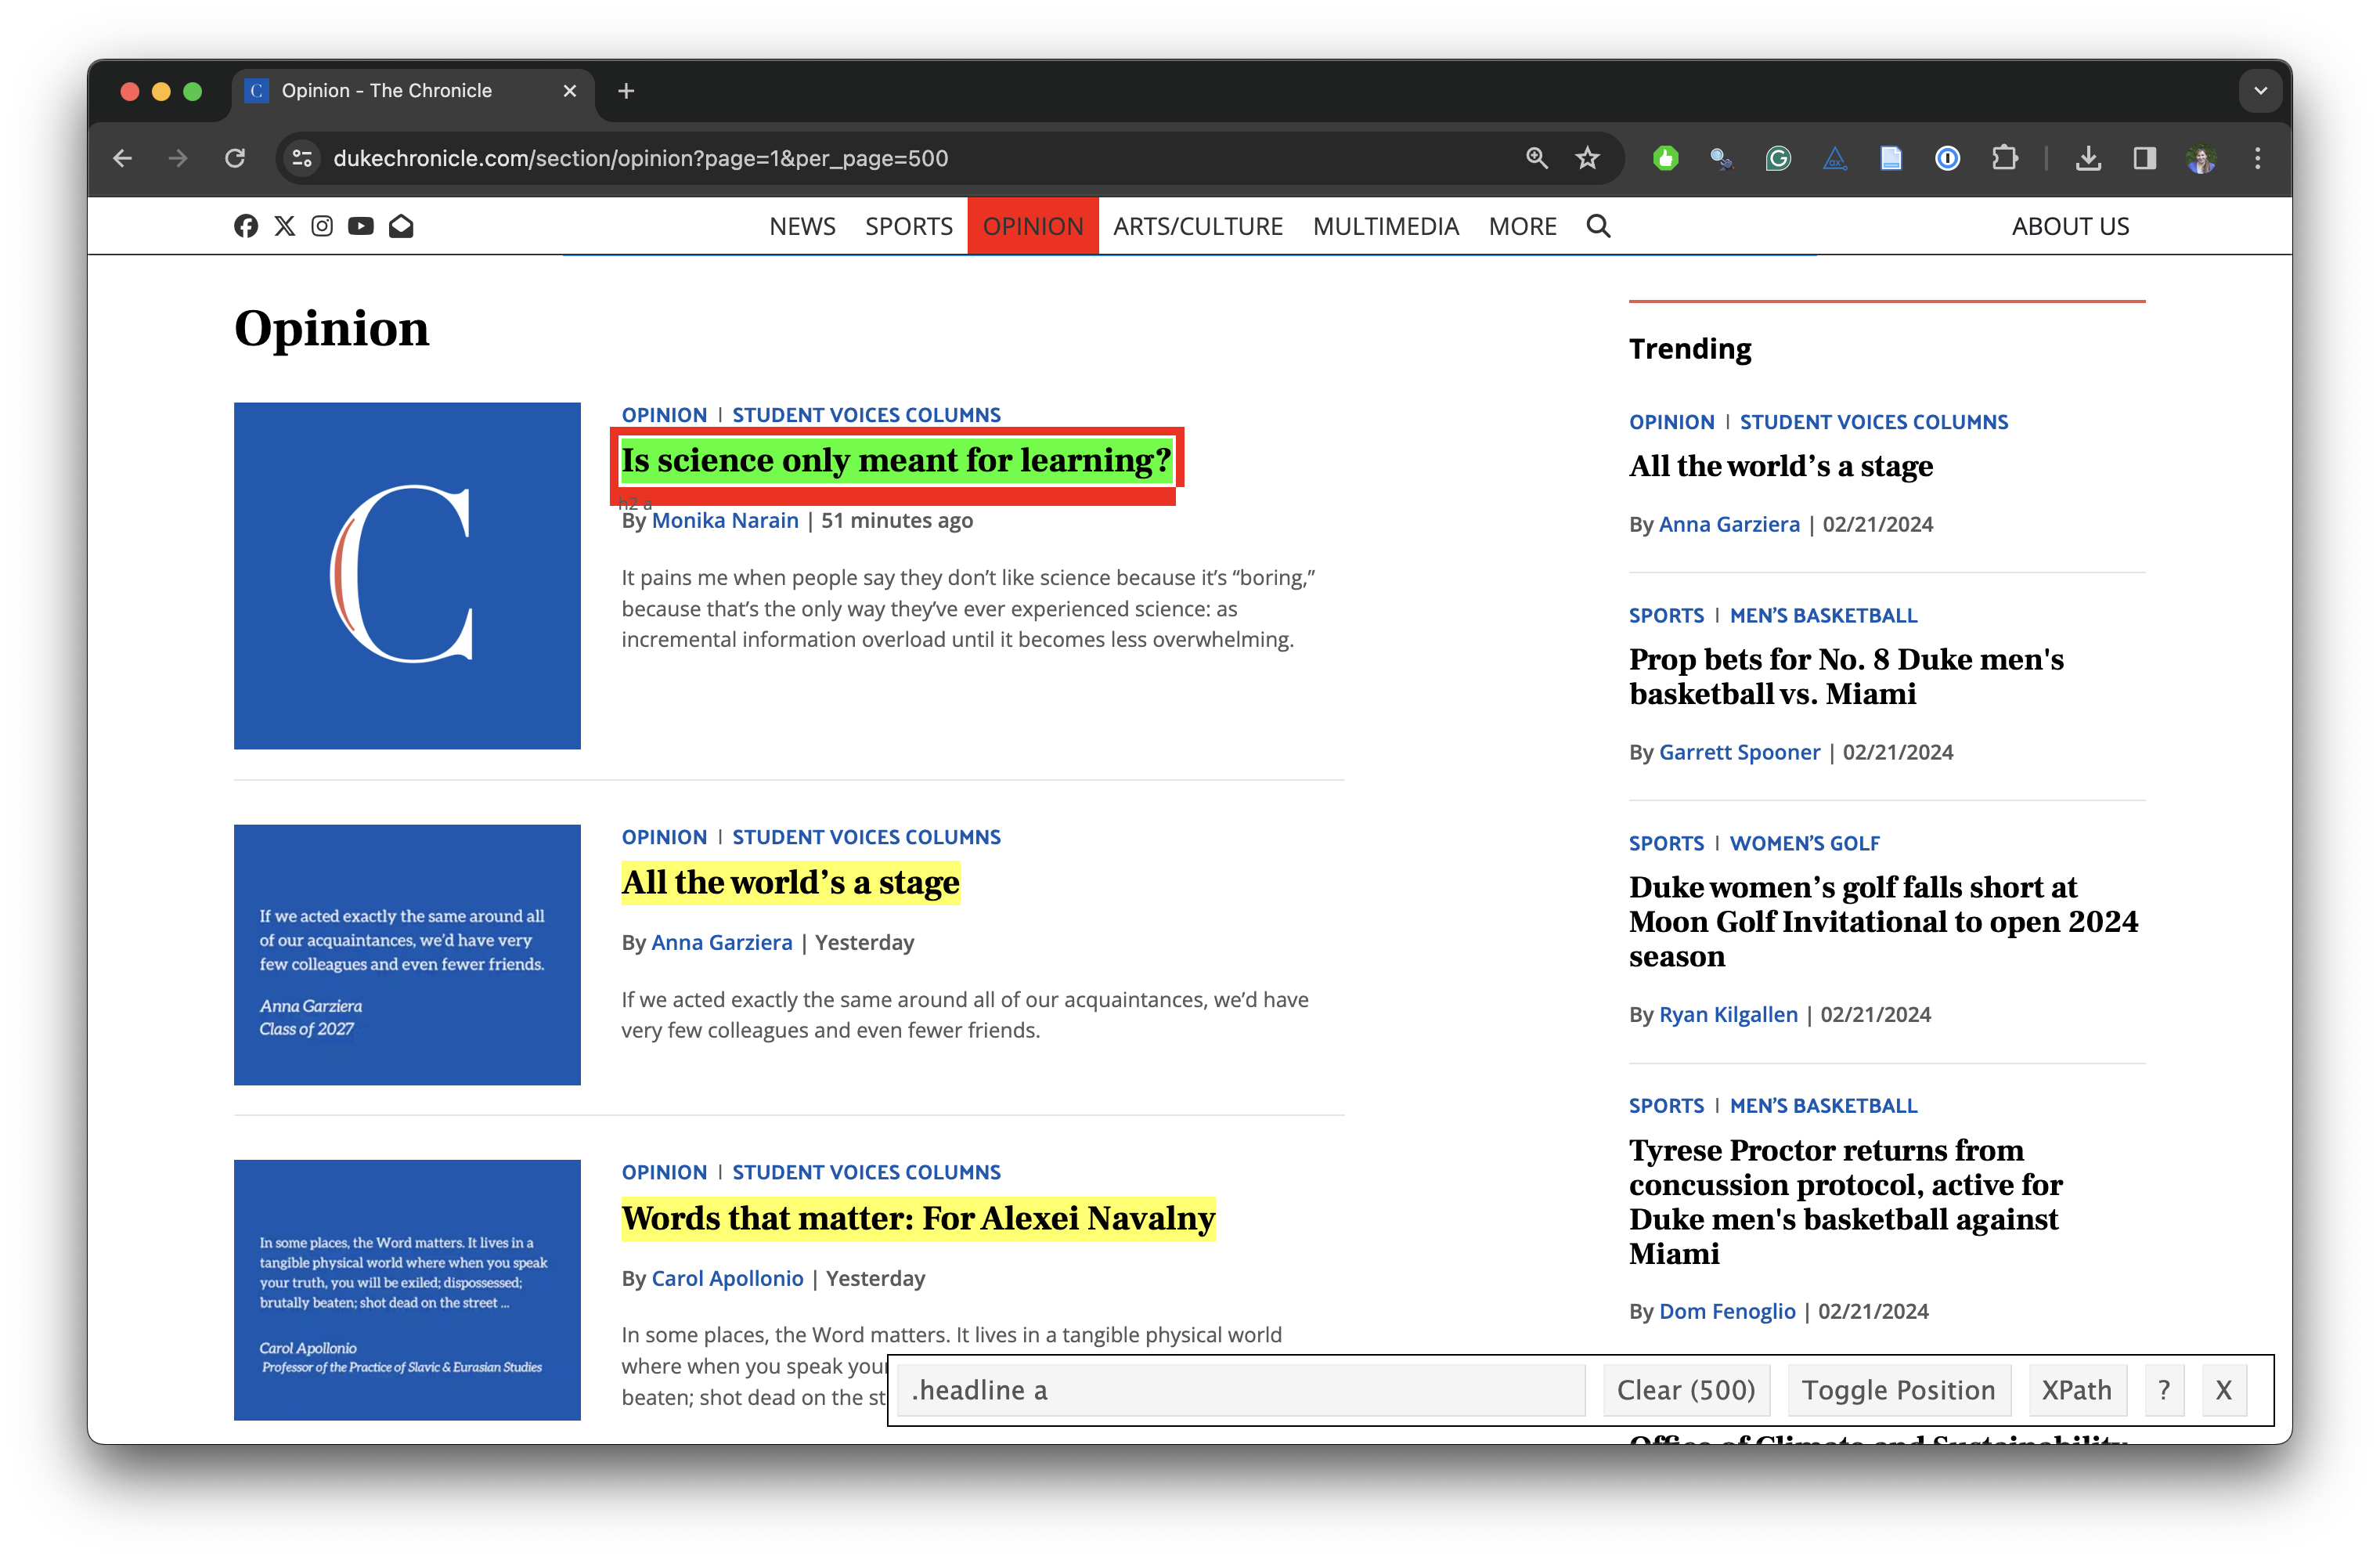Open the Instagram social icon
This screenshot has height=1560, width=2380.
(x=322, y=226)
